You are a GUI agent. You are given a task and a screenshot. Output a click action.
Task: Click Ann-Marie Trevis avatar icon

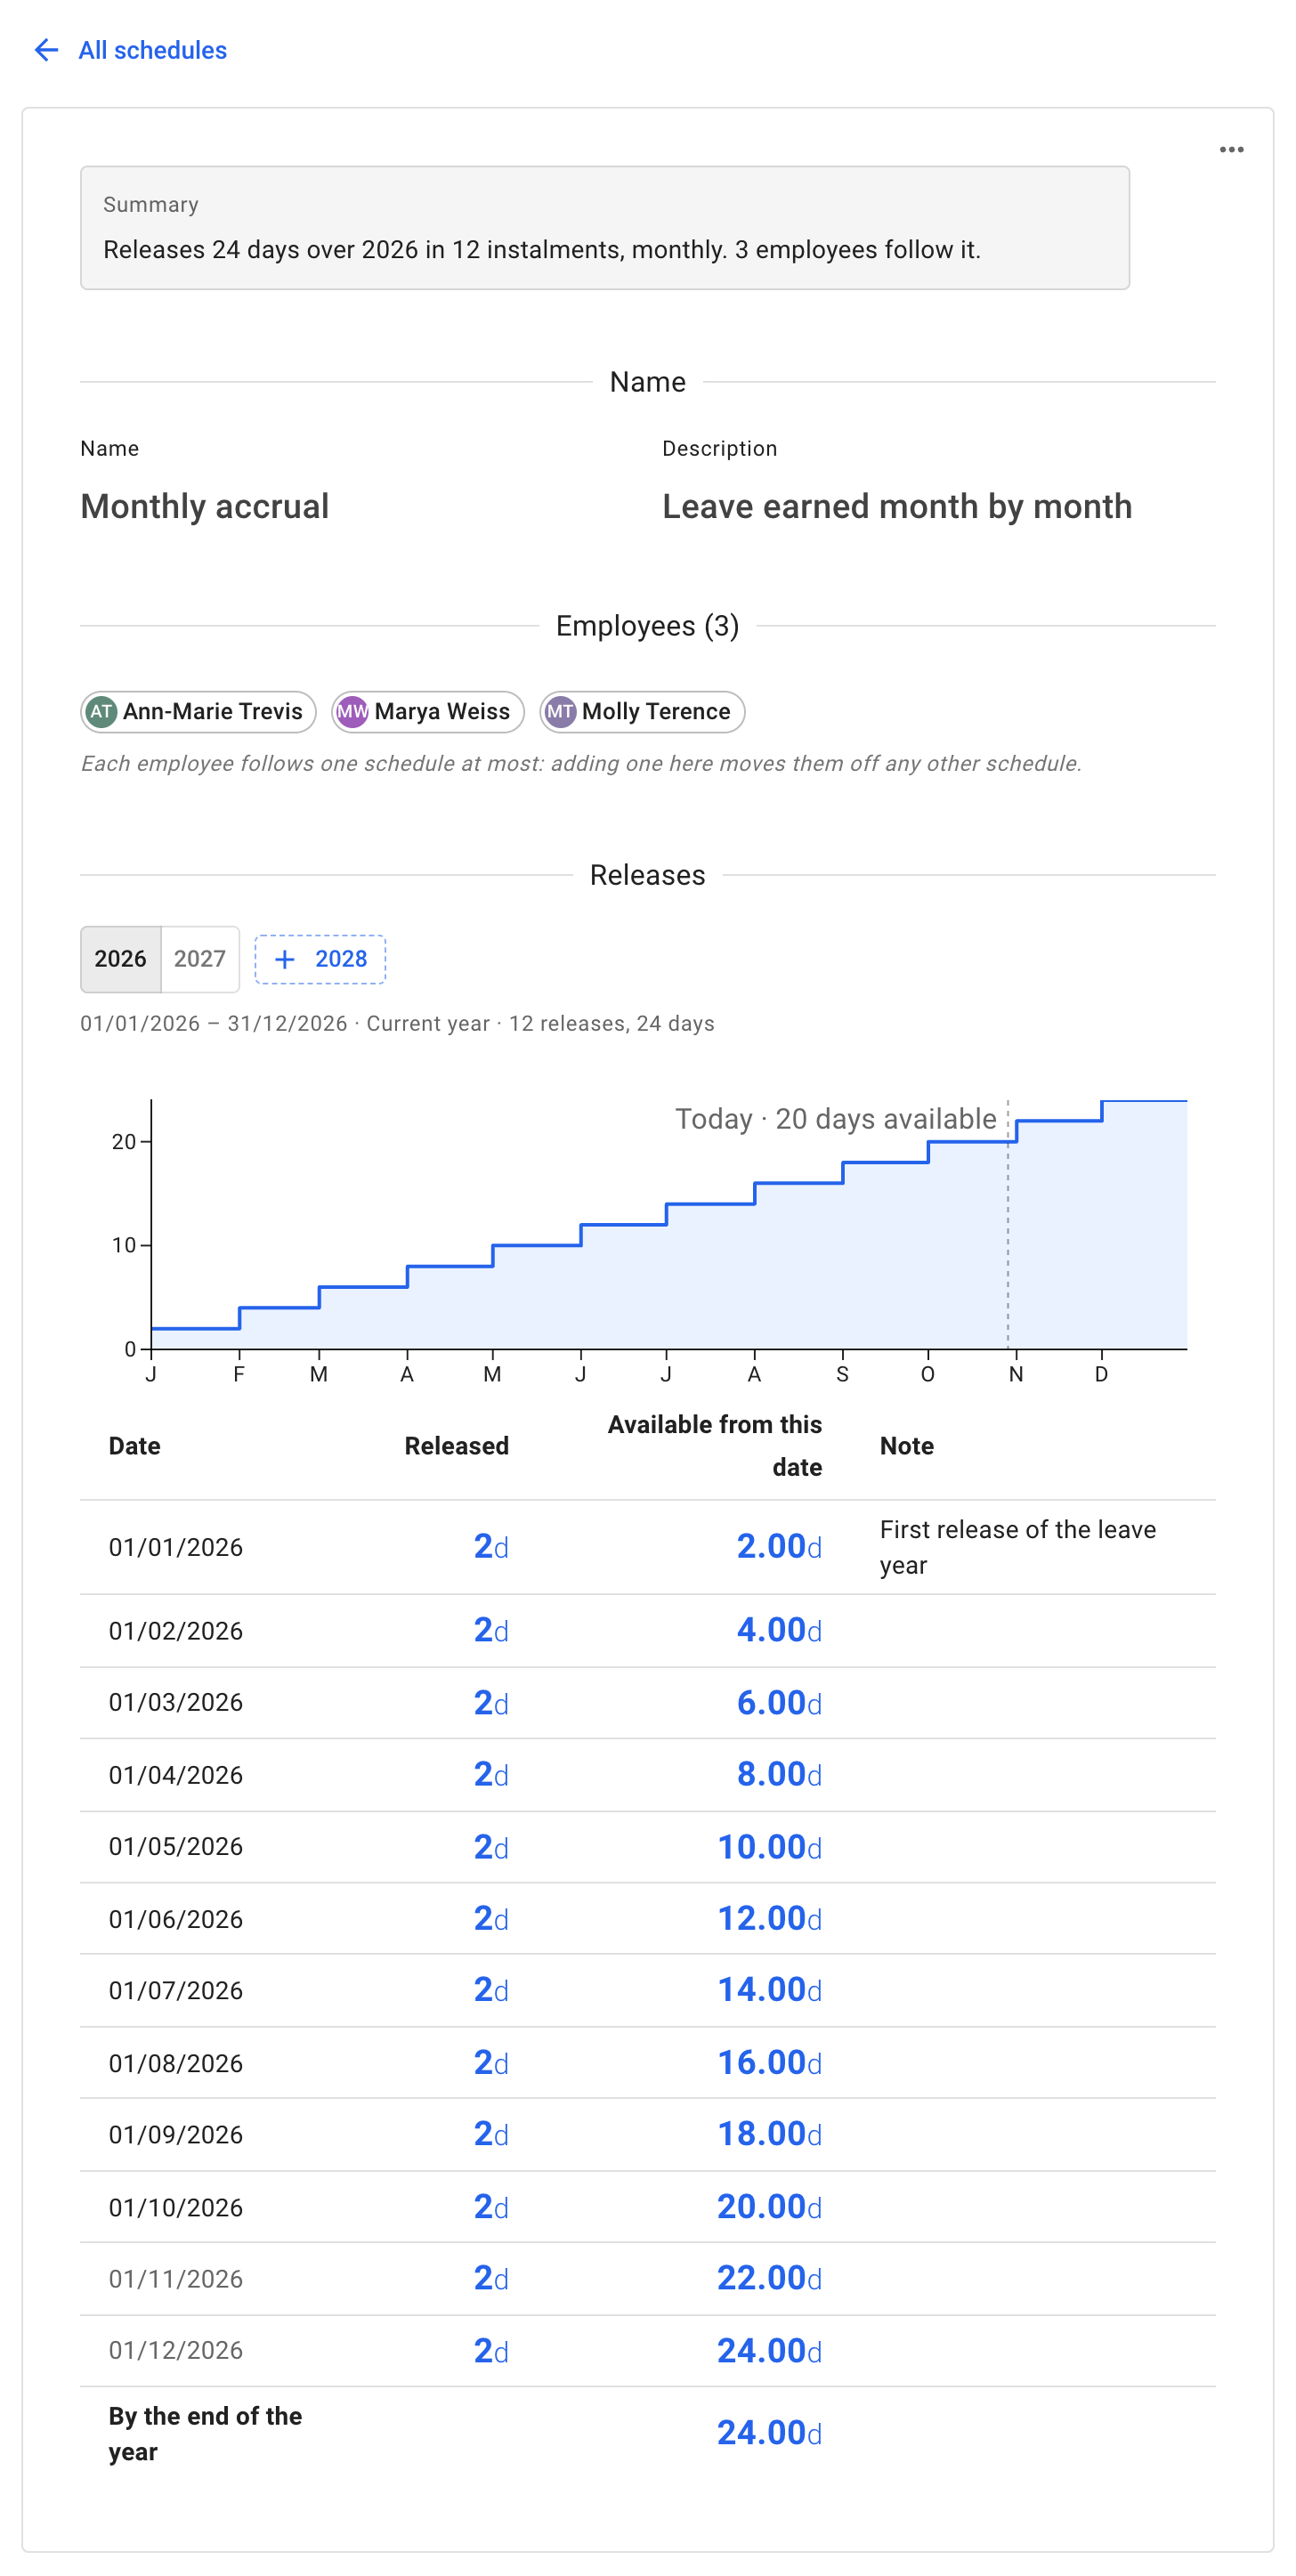pos(101,712)
